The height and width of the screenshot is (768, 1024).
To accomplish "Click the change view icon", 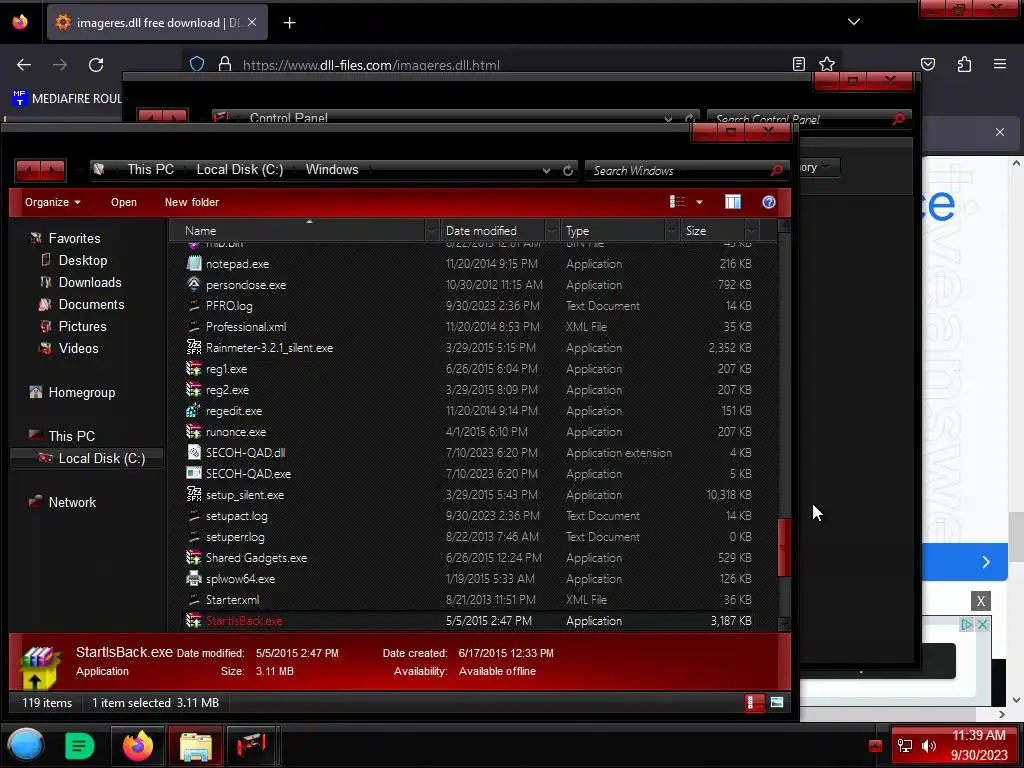I will coord(677,202).
